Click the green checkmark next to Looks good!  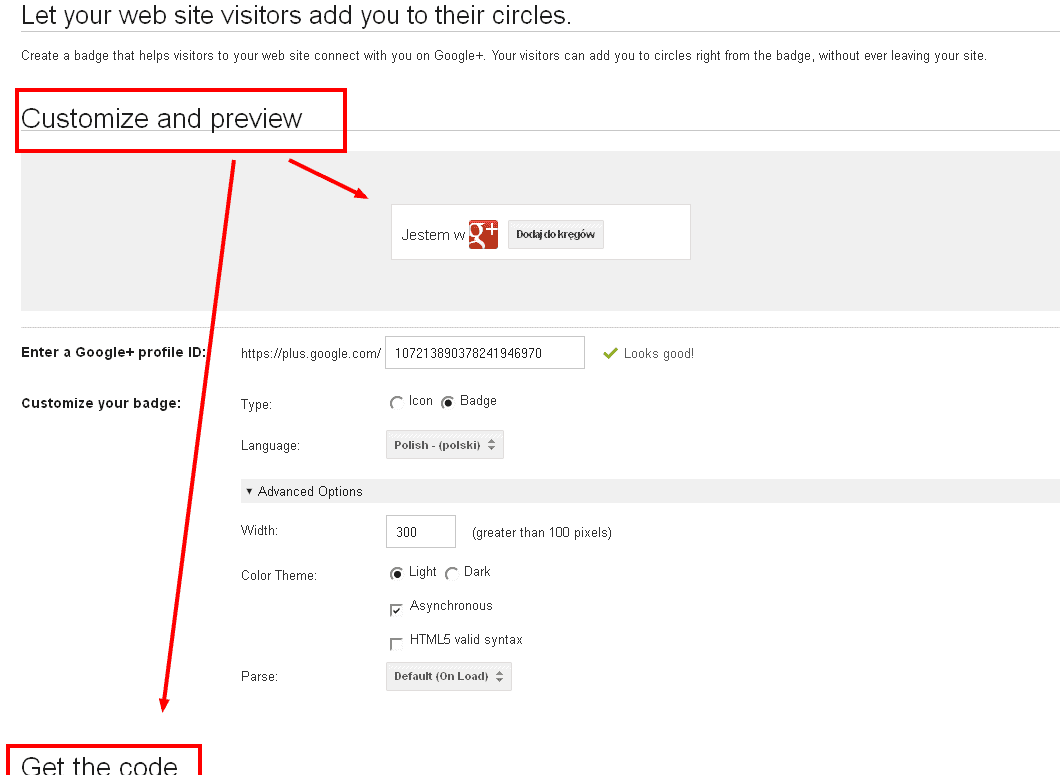[x=610, y=353]
